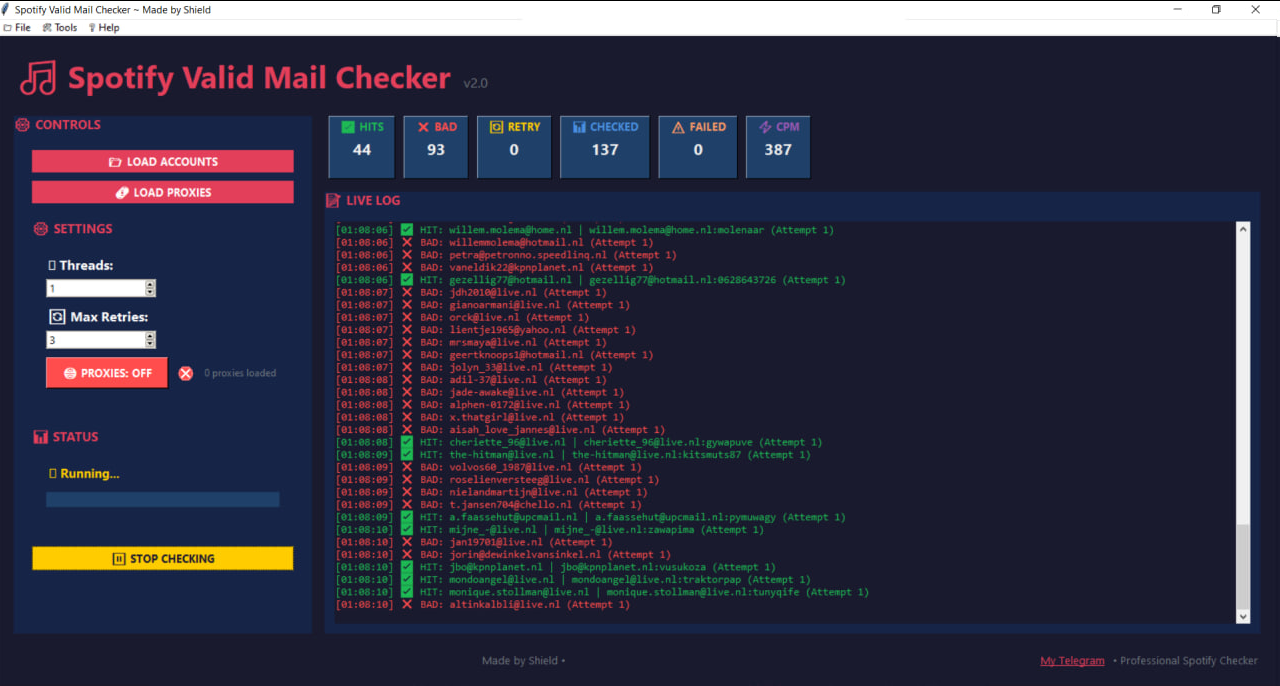Close the Spotify Valid Mail Checker window
Screen dimensions: 1280x686
tap(1256, 9)
